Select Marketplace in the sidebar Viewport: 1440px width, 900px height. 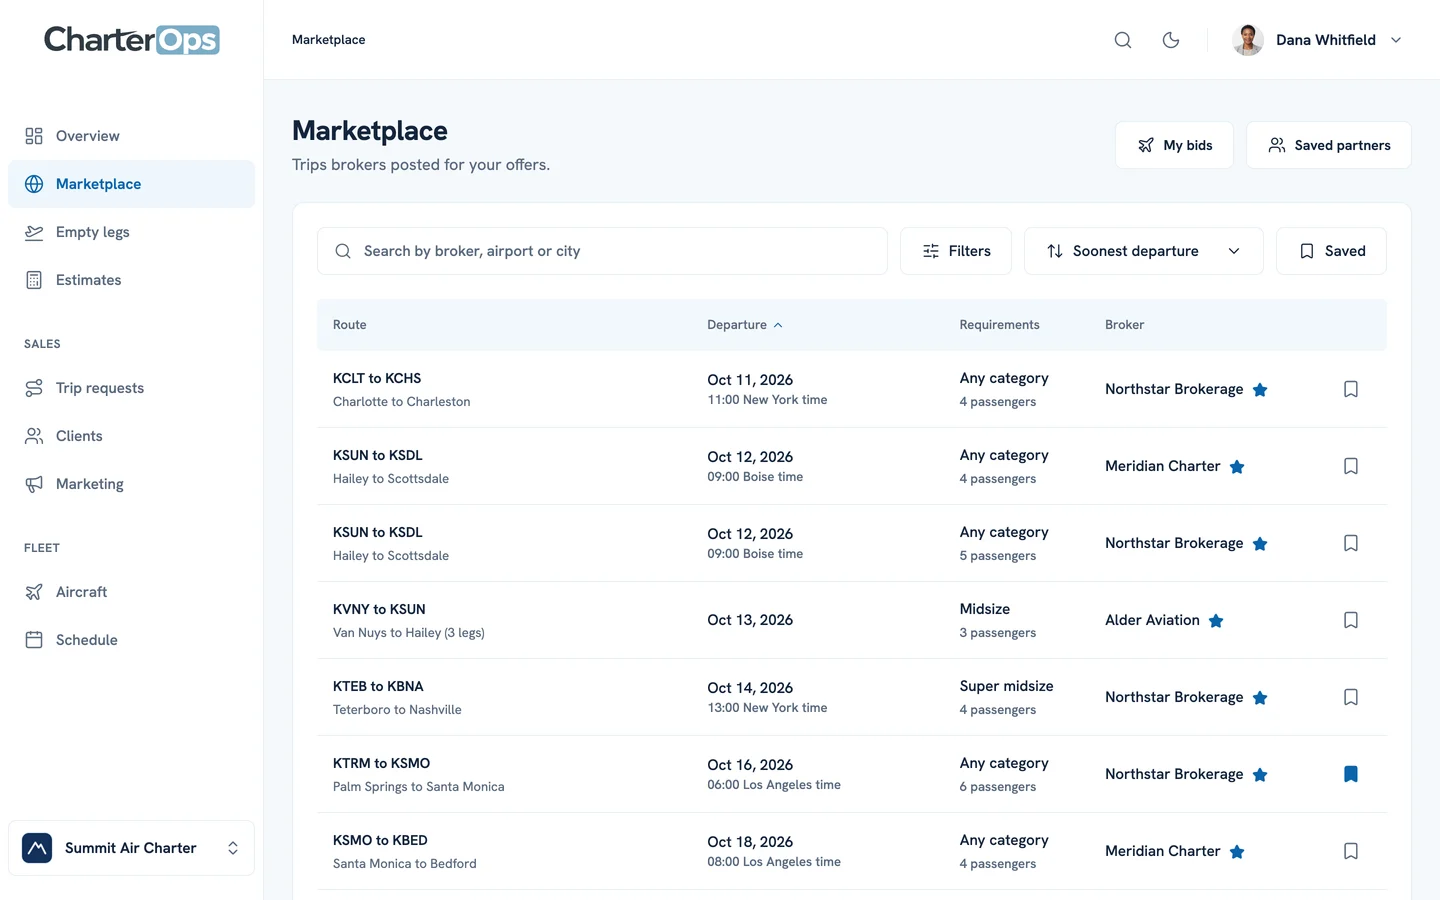point(131,184)
